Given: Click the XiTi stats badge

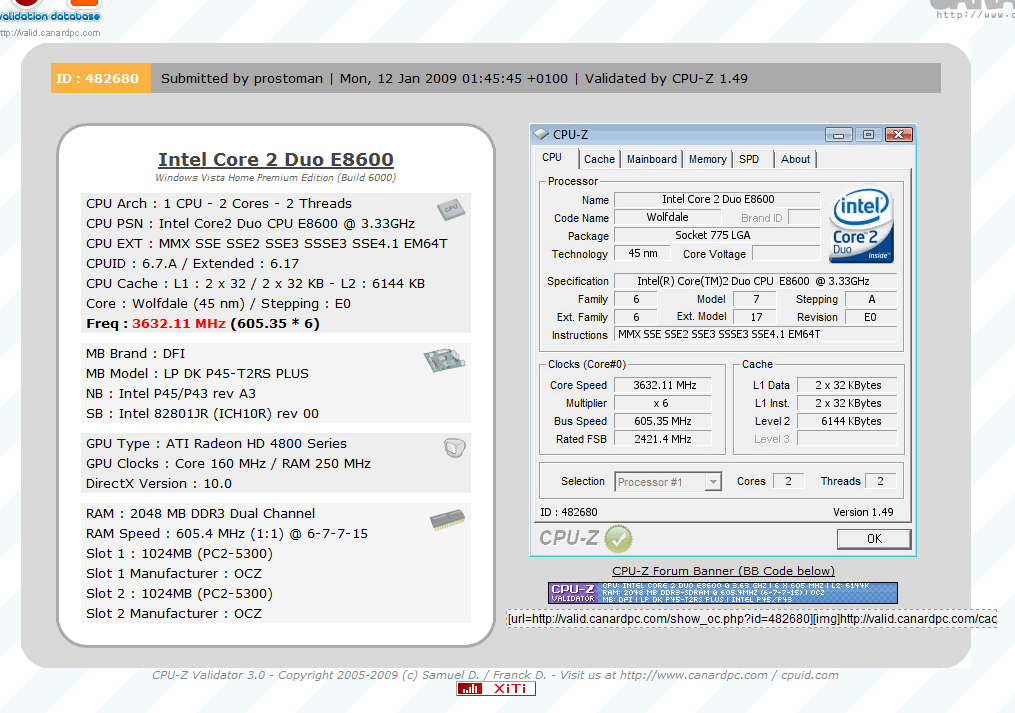Looking at the screenshot, I should [x=496, y=688].
